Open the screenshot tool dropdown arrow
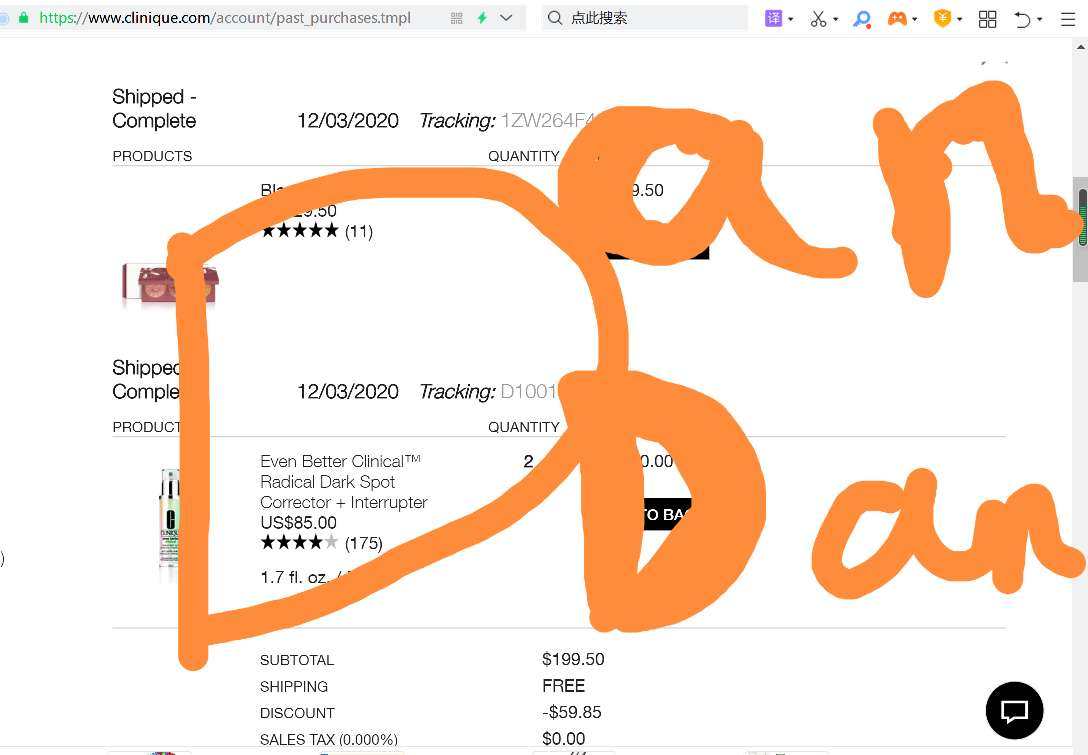Viewport: 1088px width, 755px height. pos(835,19)
